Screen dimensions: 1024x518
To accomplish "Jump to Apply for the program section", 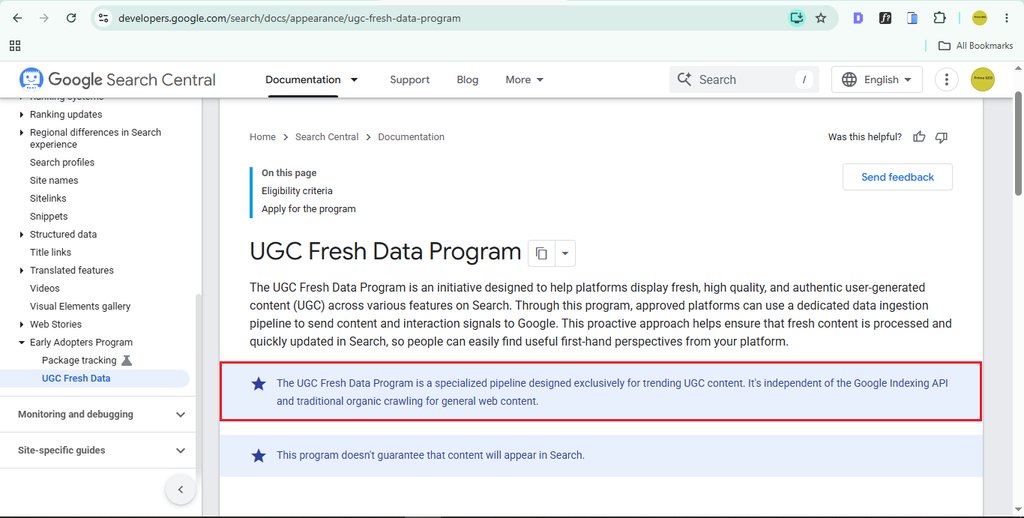I will tap(308, 209).
